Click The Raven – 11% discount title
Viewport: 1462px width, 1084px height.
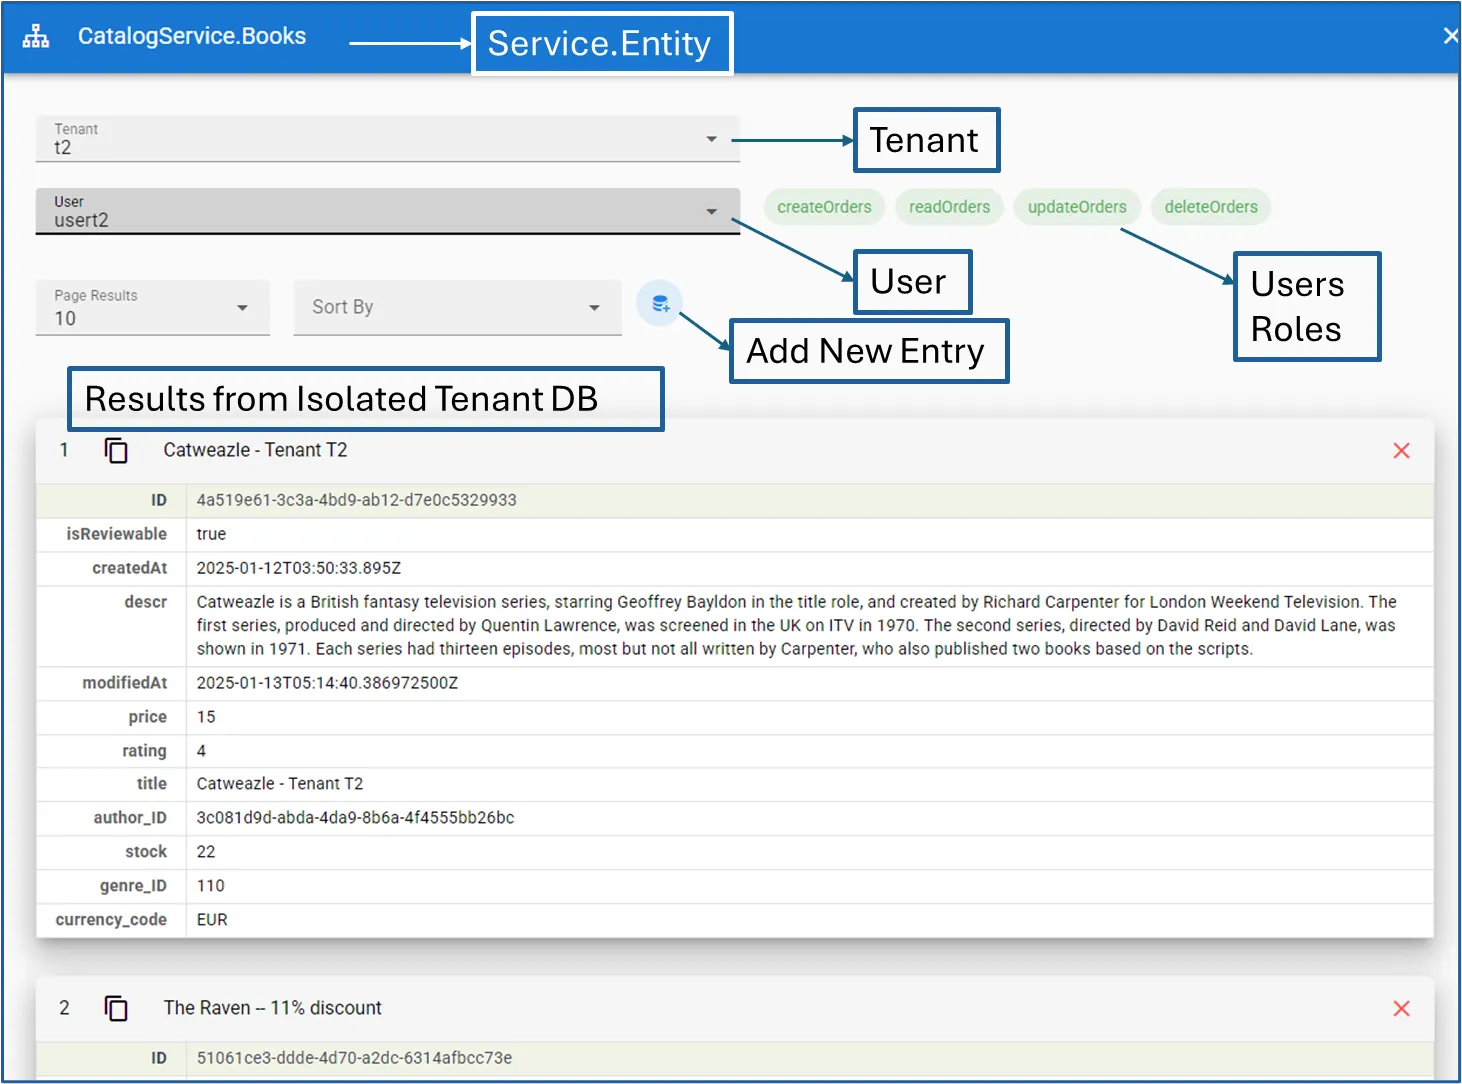272,1008
